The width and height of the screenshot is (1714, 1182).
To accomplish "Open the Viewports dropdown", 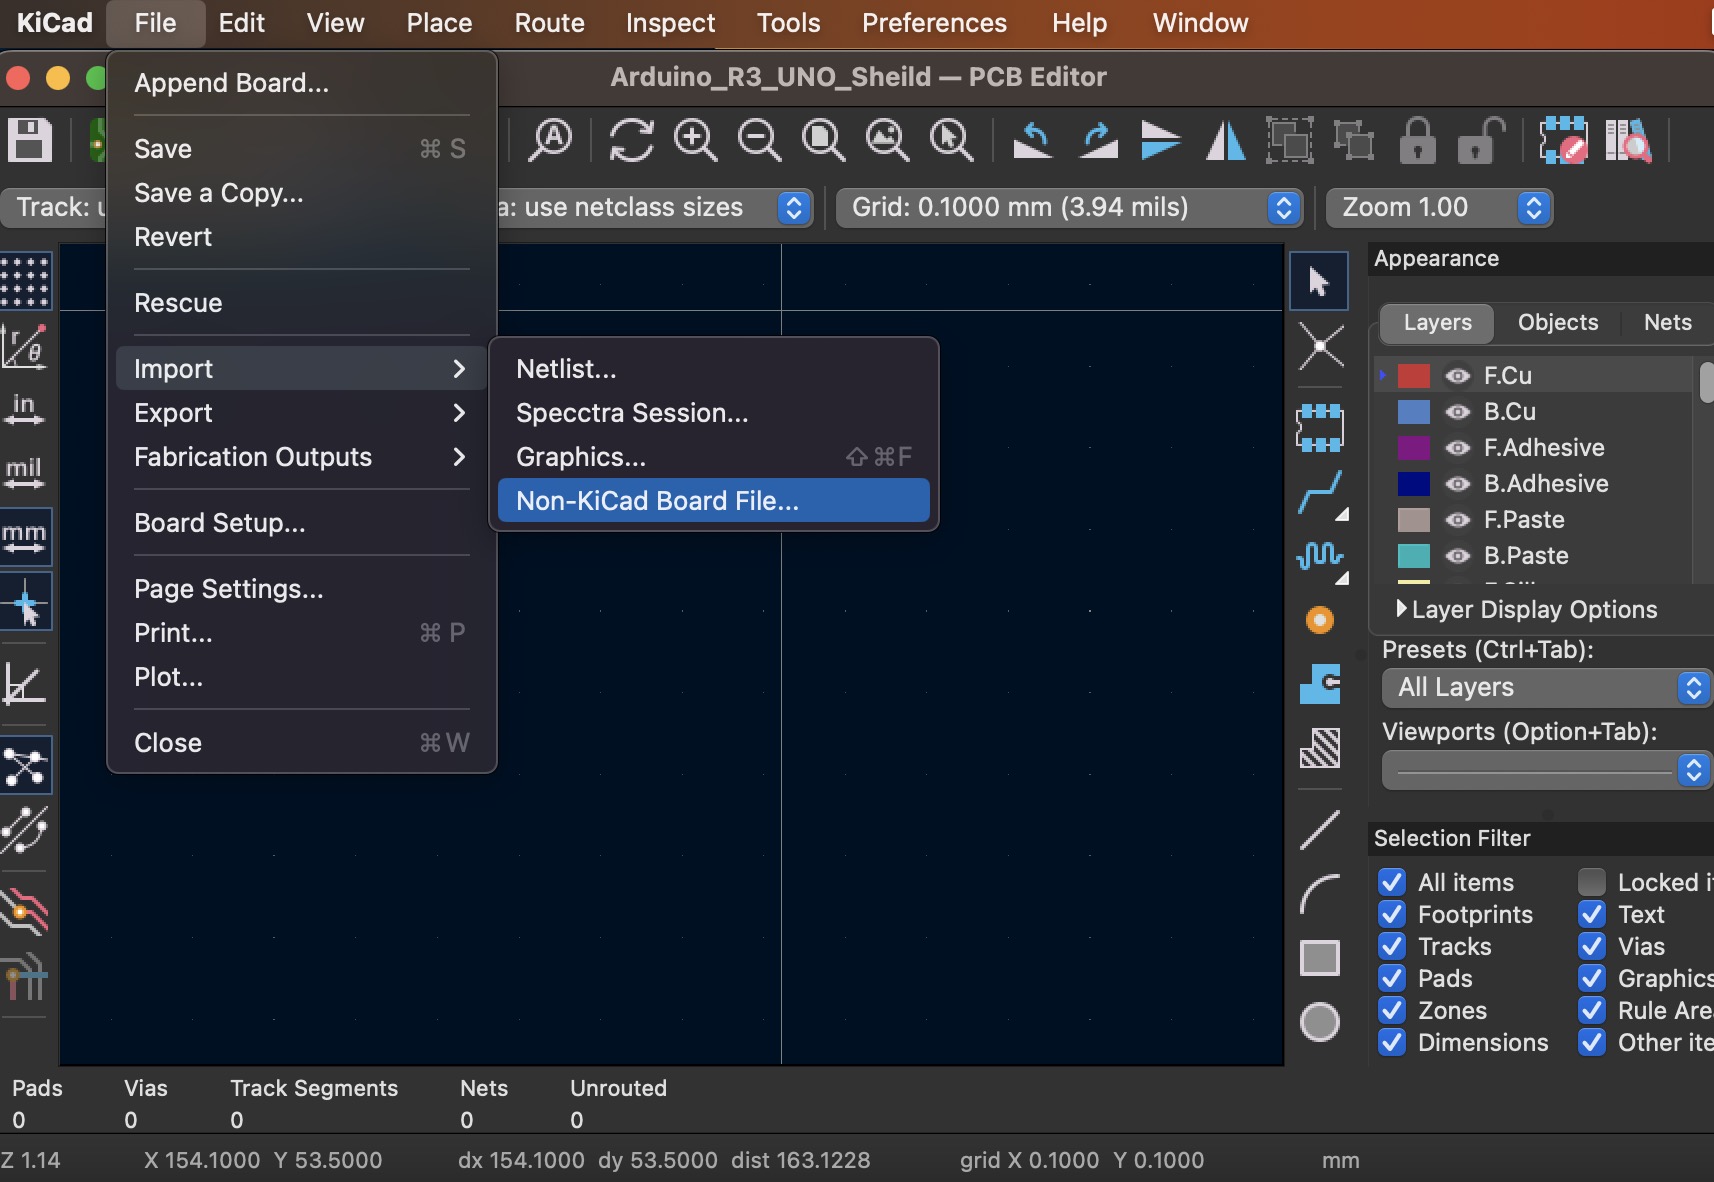I will (x=1547, y=770).
